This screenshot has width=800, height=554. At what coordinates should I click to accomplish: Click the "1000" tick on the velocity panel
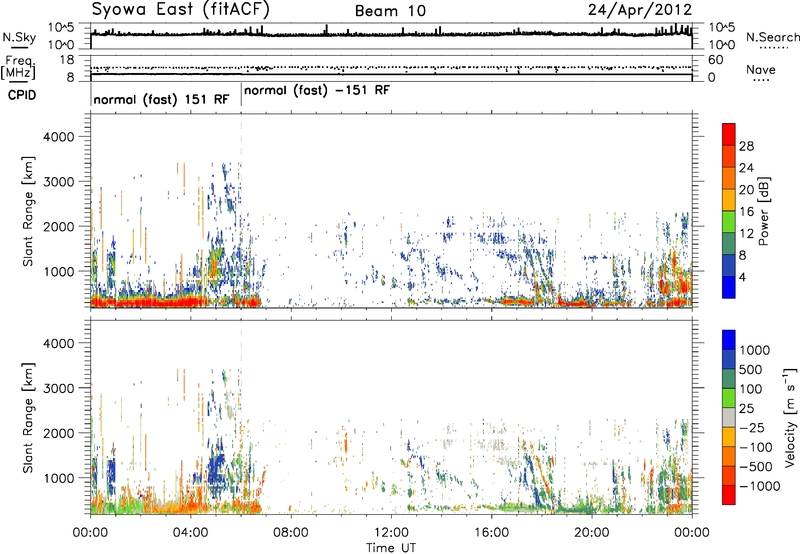pos(58,478)
